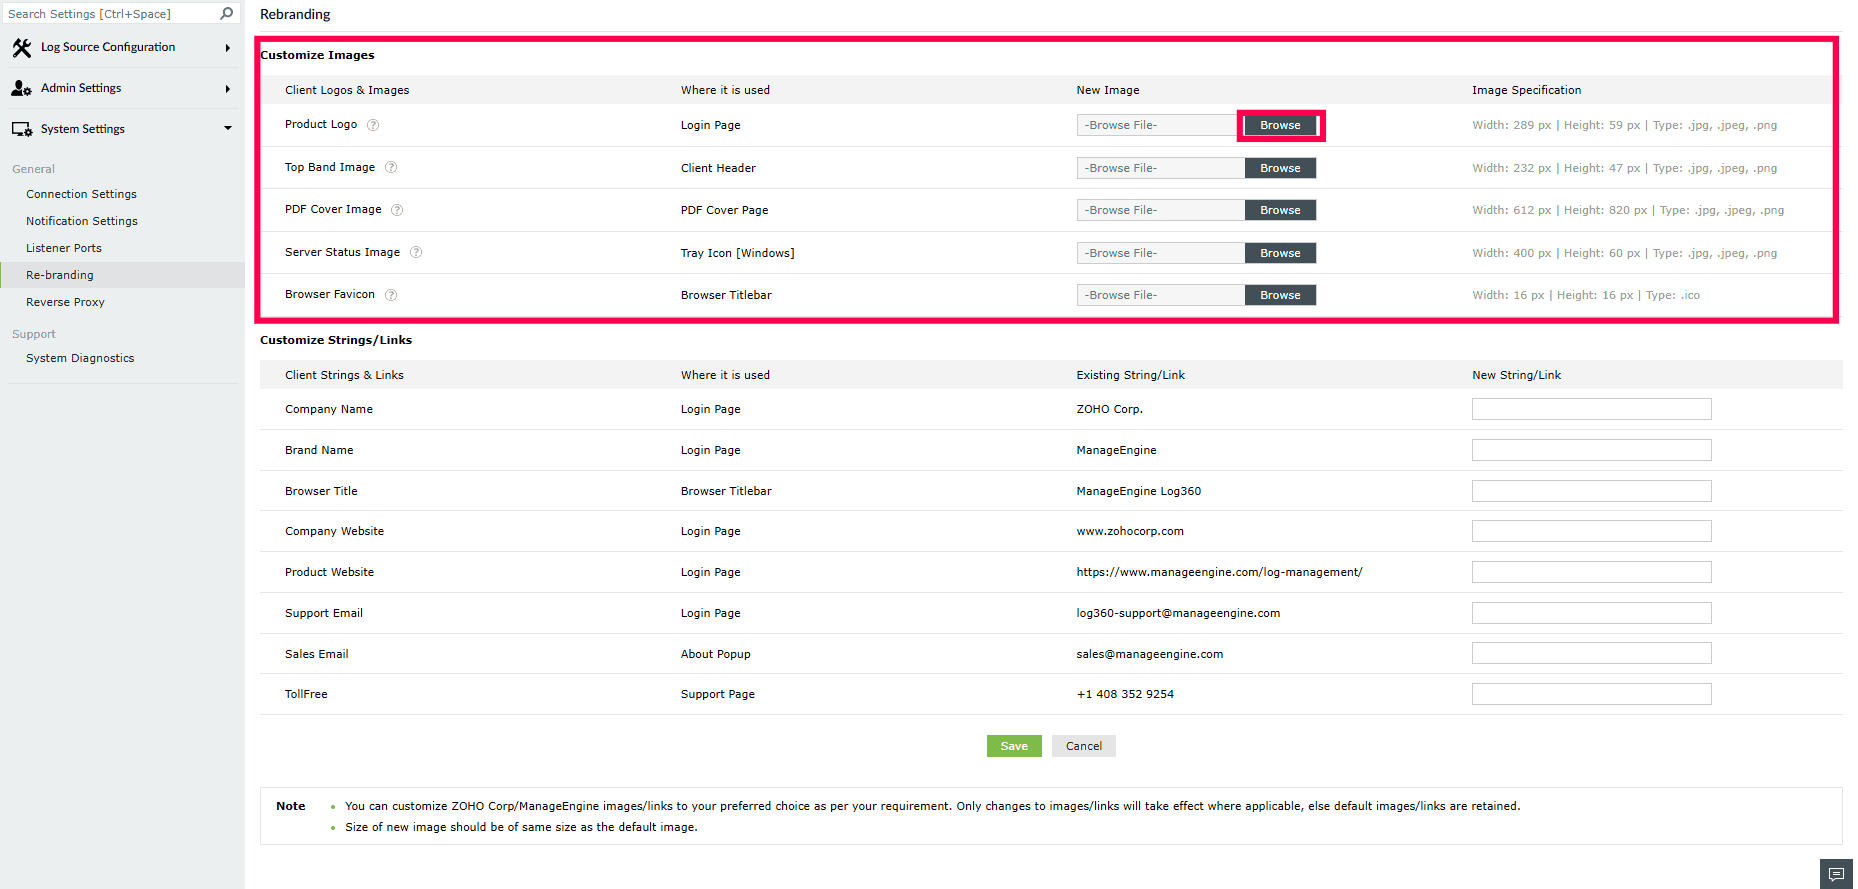Image resolution: width=1858 pixels, height=889 pixels.
Task: Open the chat feedback icon at bottom right
Action: click(x=1836, y=874)
